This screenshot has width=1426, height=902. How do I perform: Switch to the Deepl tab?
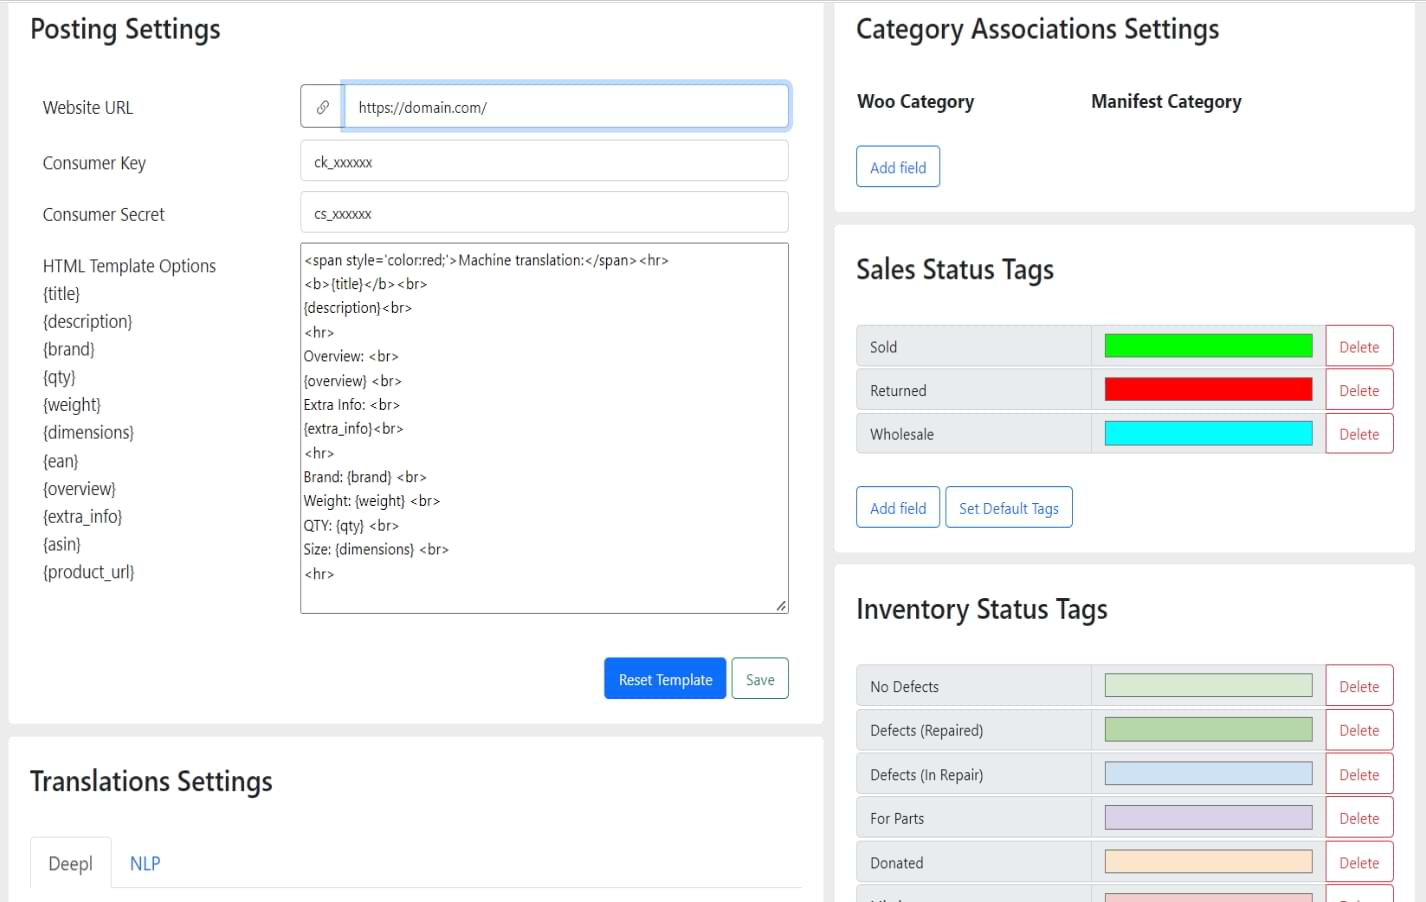[70, 863]
